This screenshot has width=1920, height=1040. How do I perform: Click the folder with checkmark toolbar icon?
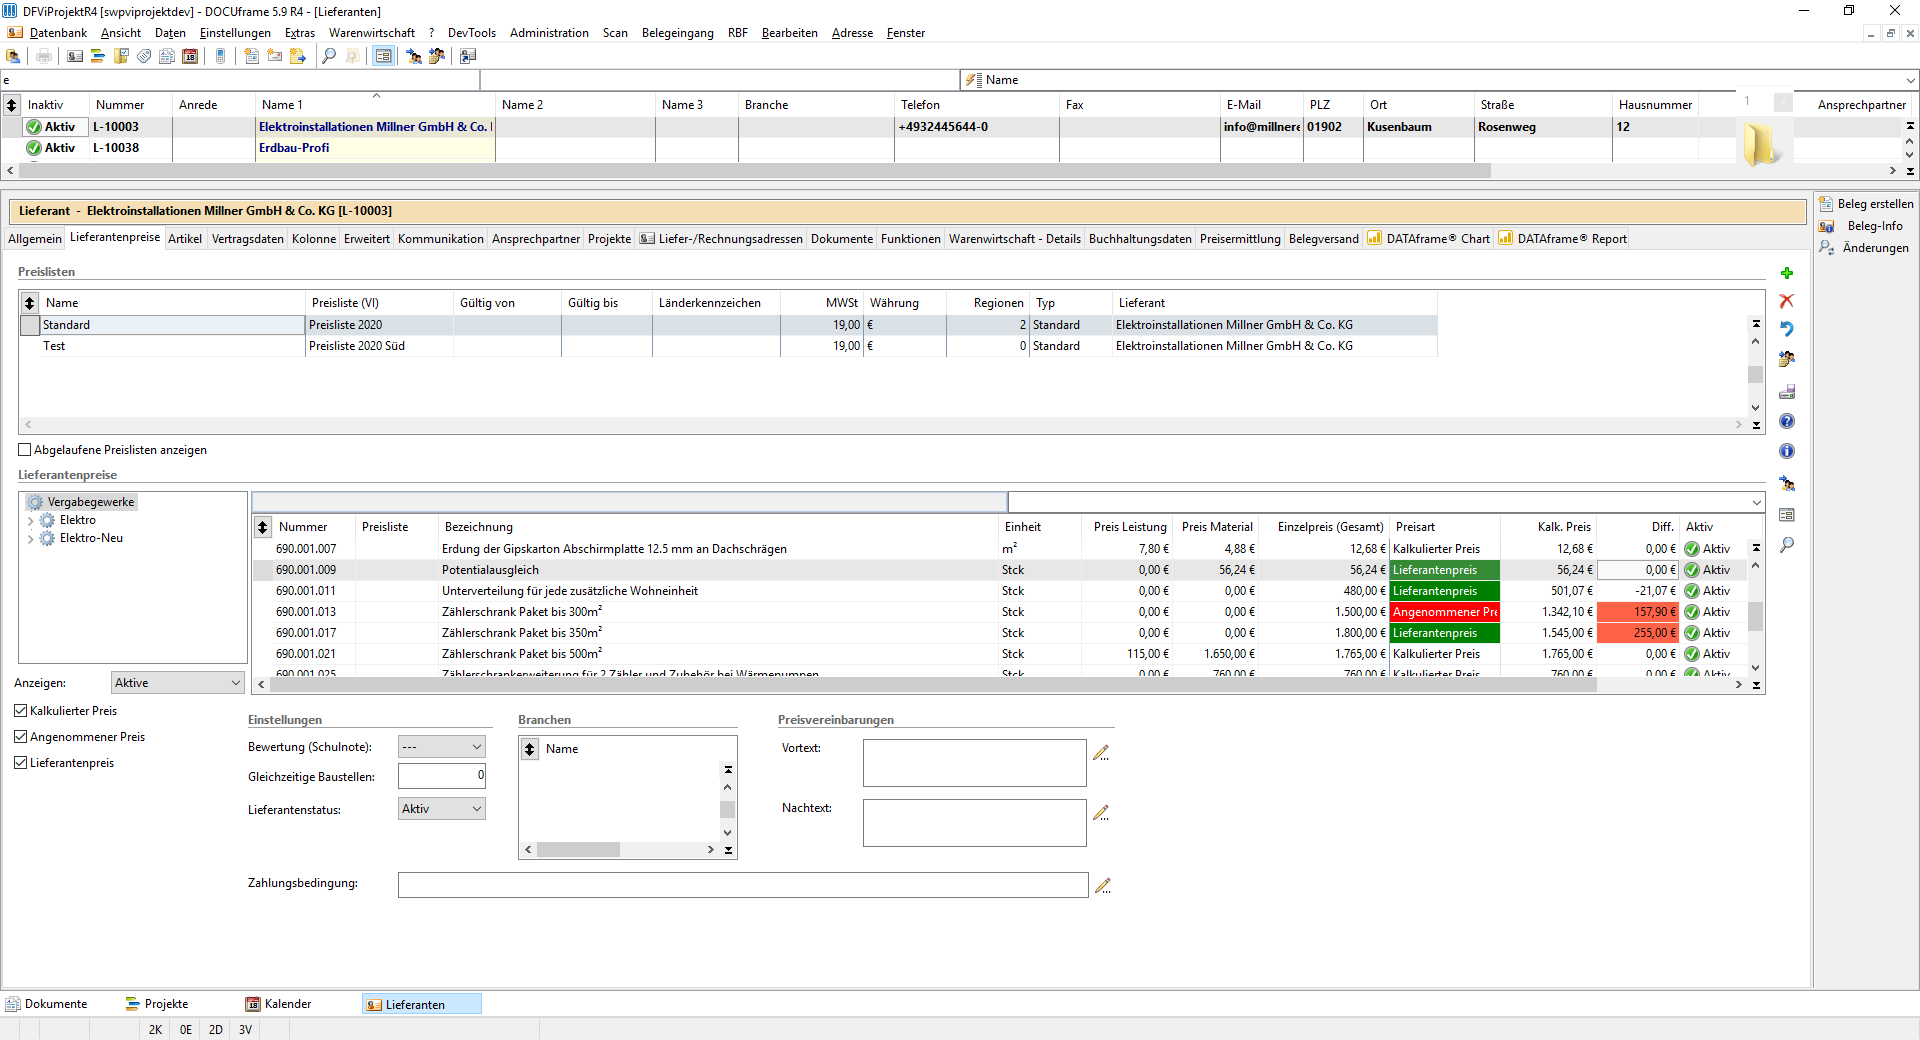(121, 56)
